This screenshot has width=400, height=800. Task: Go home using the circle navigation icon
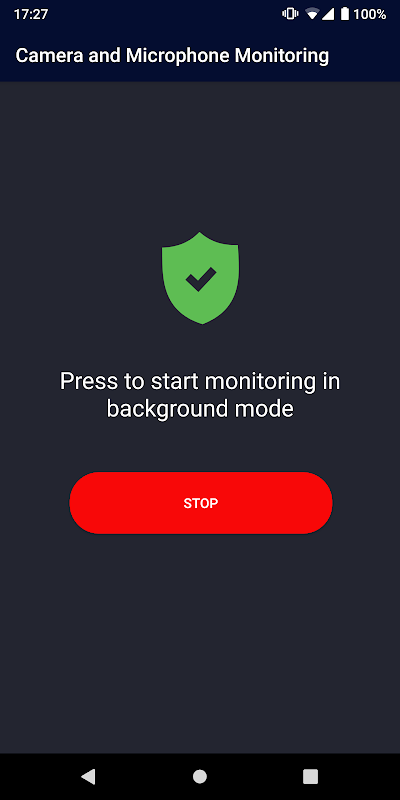click(x=200, y=777)
